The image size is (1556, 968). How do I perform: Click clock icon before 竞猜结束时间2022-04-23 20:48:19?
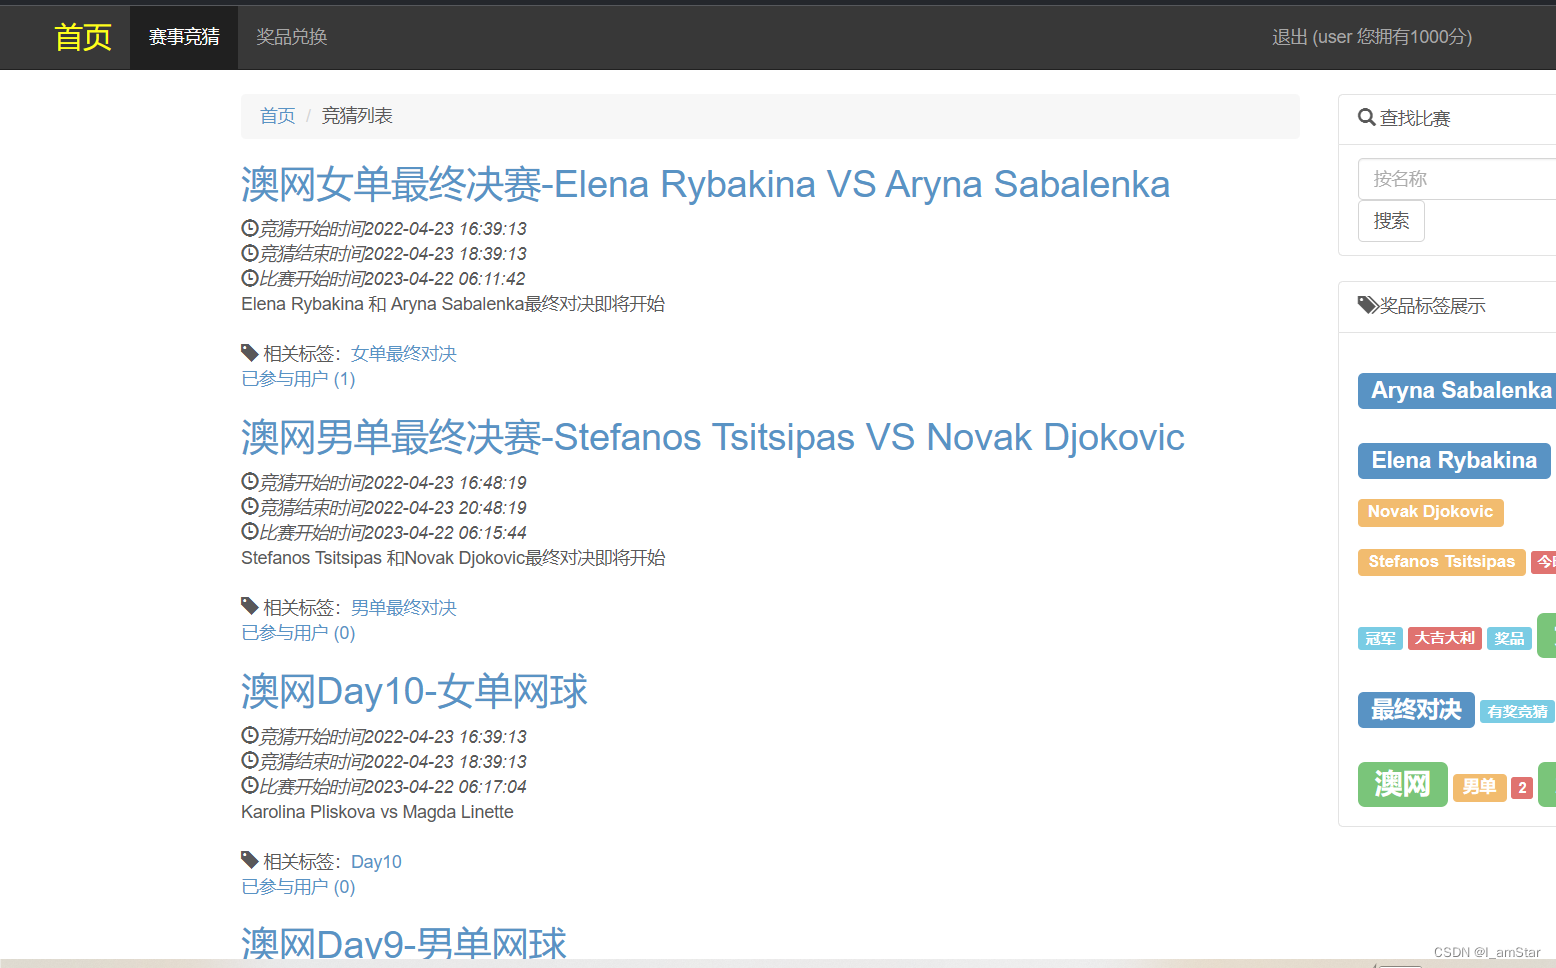pyautogui.click(x=250, y=507)
